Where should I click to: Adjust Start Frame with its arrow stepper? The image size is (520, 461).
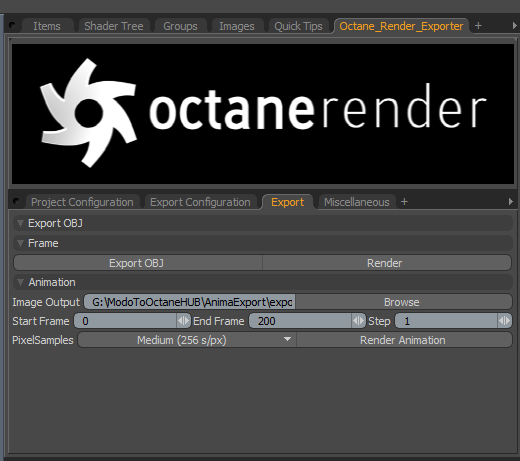point(183,321)
